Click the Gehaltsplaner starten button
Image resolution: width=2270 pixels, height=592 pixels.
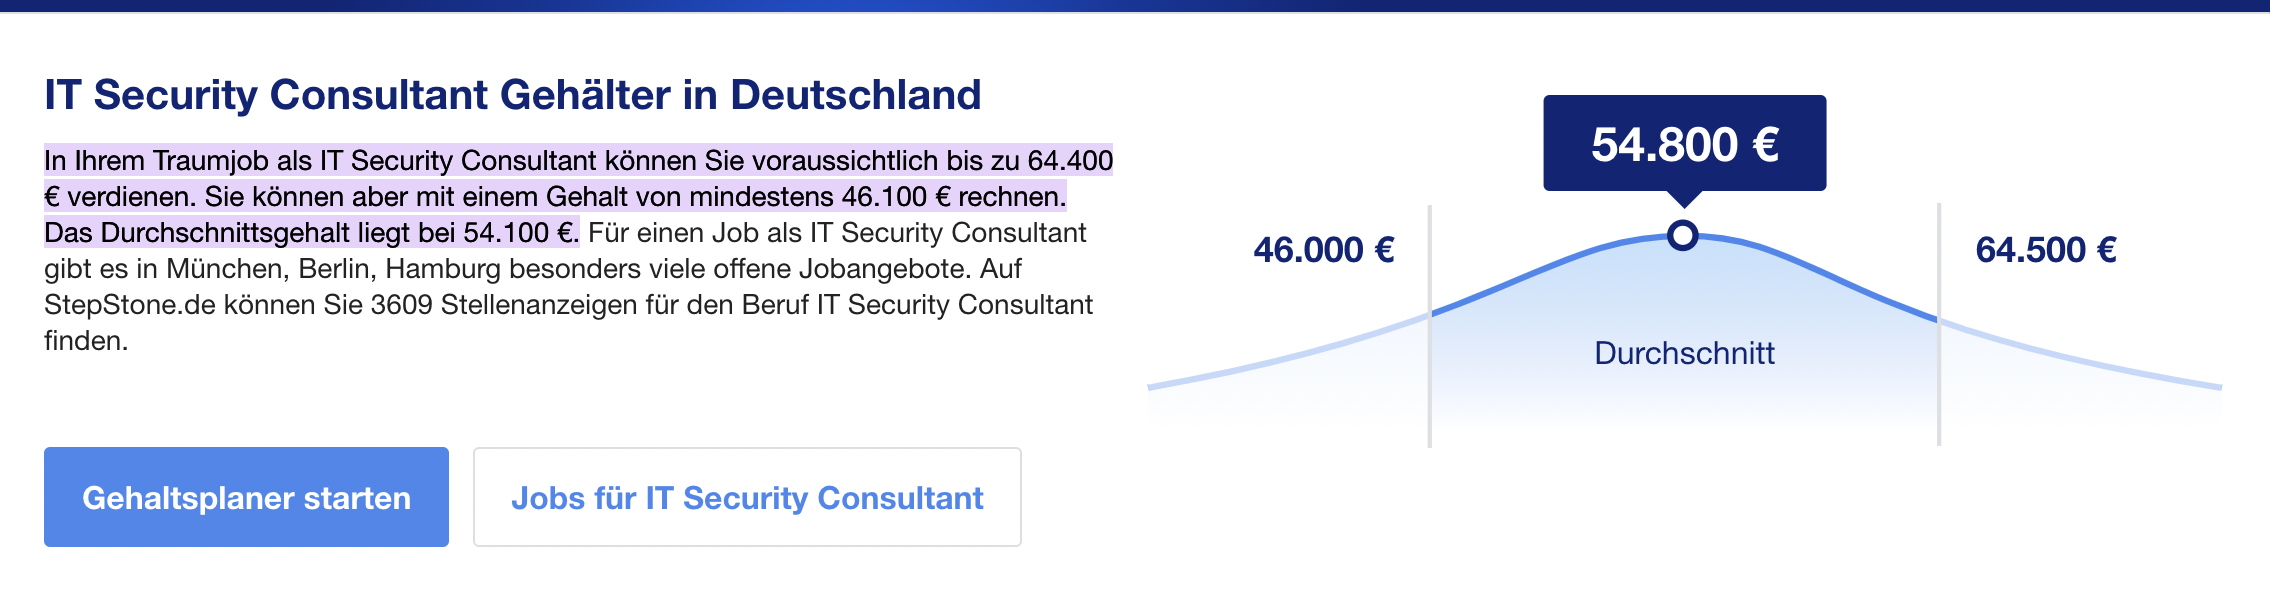tap(246, 497)
